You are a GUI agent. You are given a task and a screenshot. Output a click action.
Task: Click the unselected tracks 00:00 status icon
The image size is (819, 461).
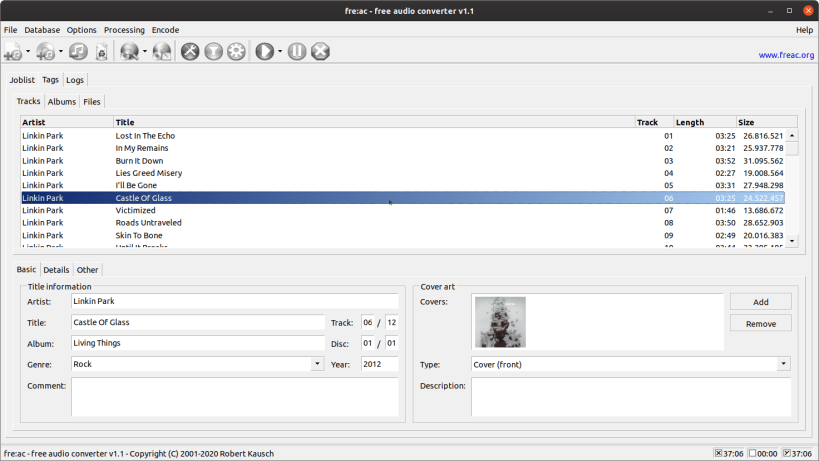coord(753,453)
